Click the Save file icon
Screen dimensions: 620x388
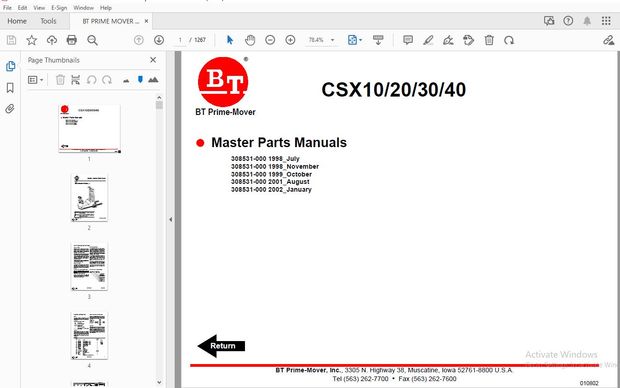[11, 40]
